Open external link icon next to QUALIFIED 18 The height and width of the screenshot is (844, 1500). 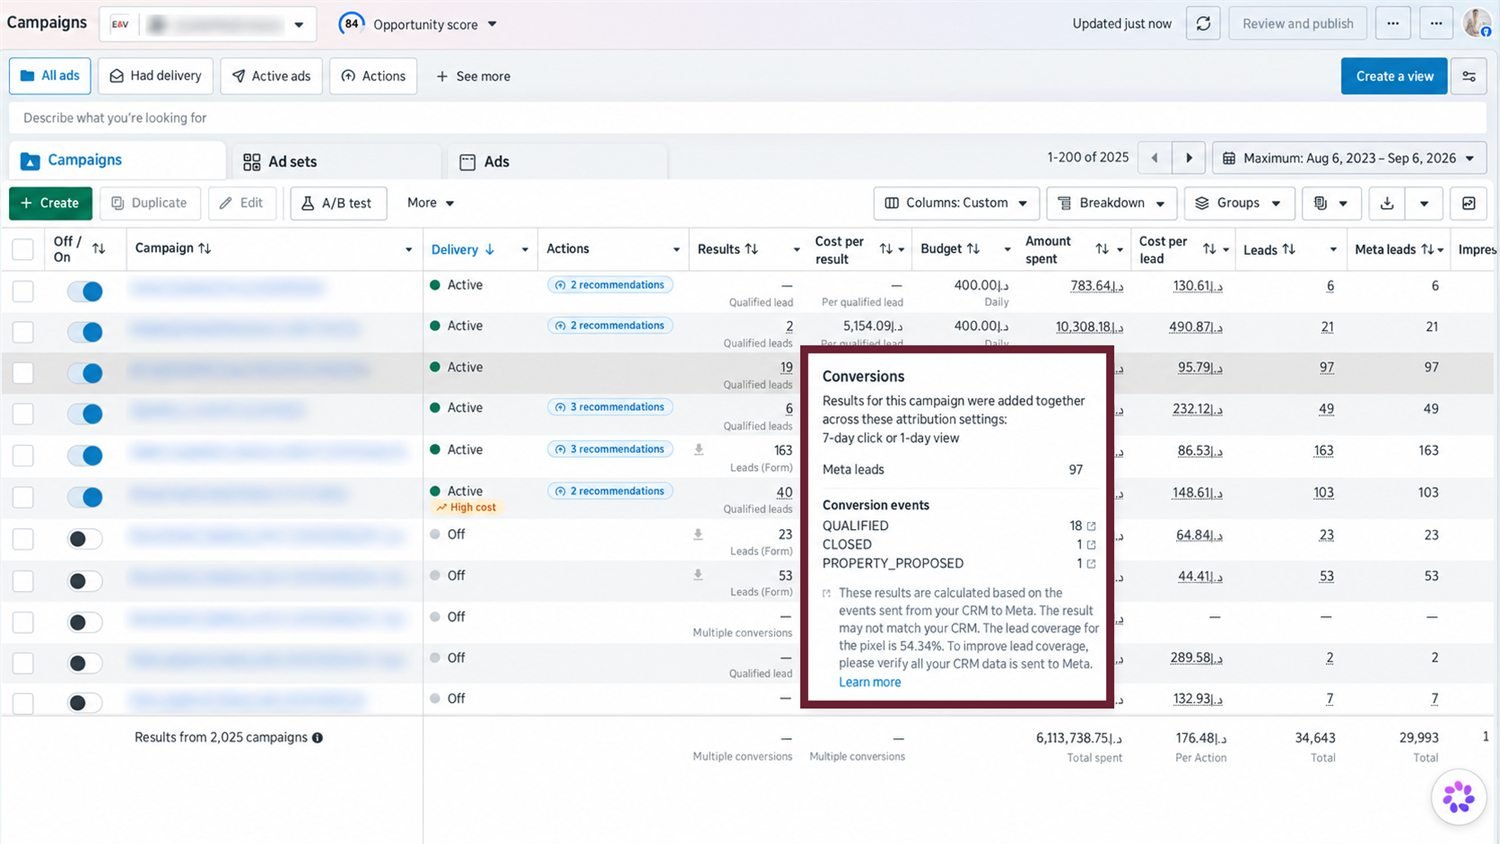point(1091,526)
